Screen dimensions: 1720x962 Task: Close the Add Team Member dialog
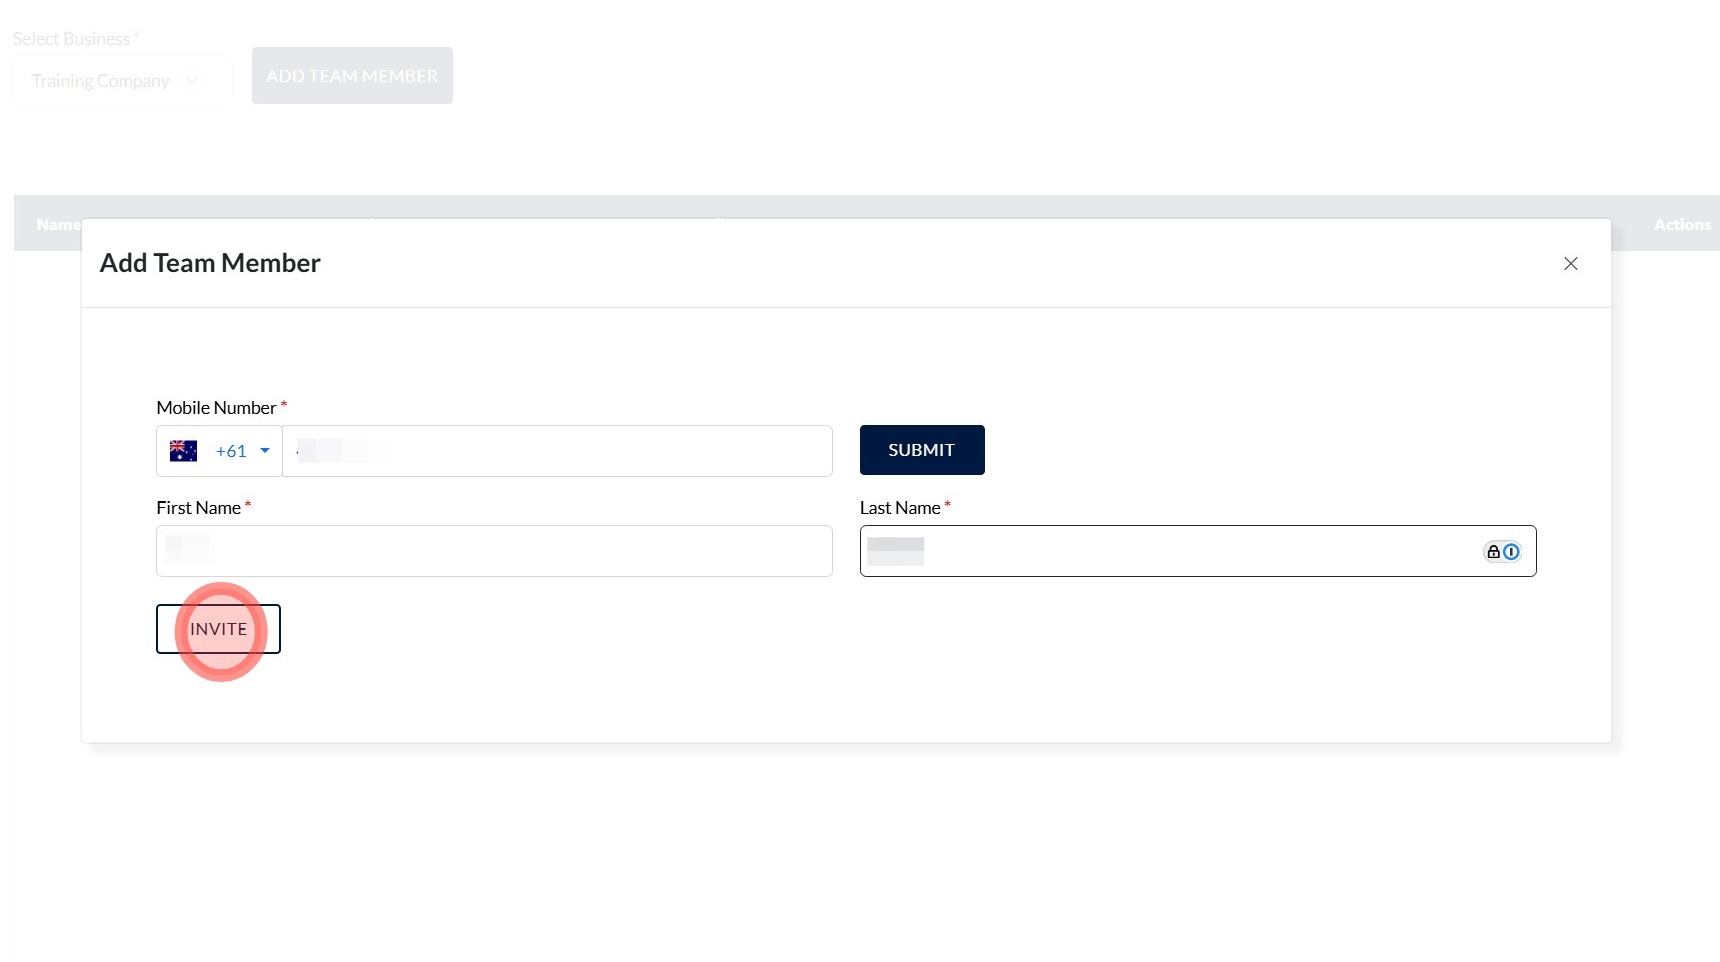(1570, 263)
